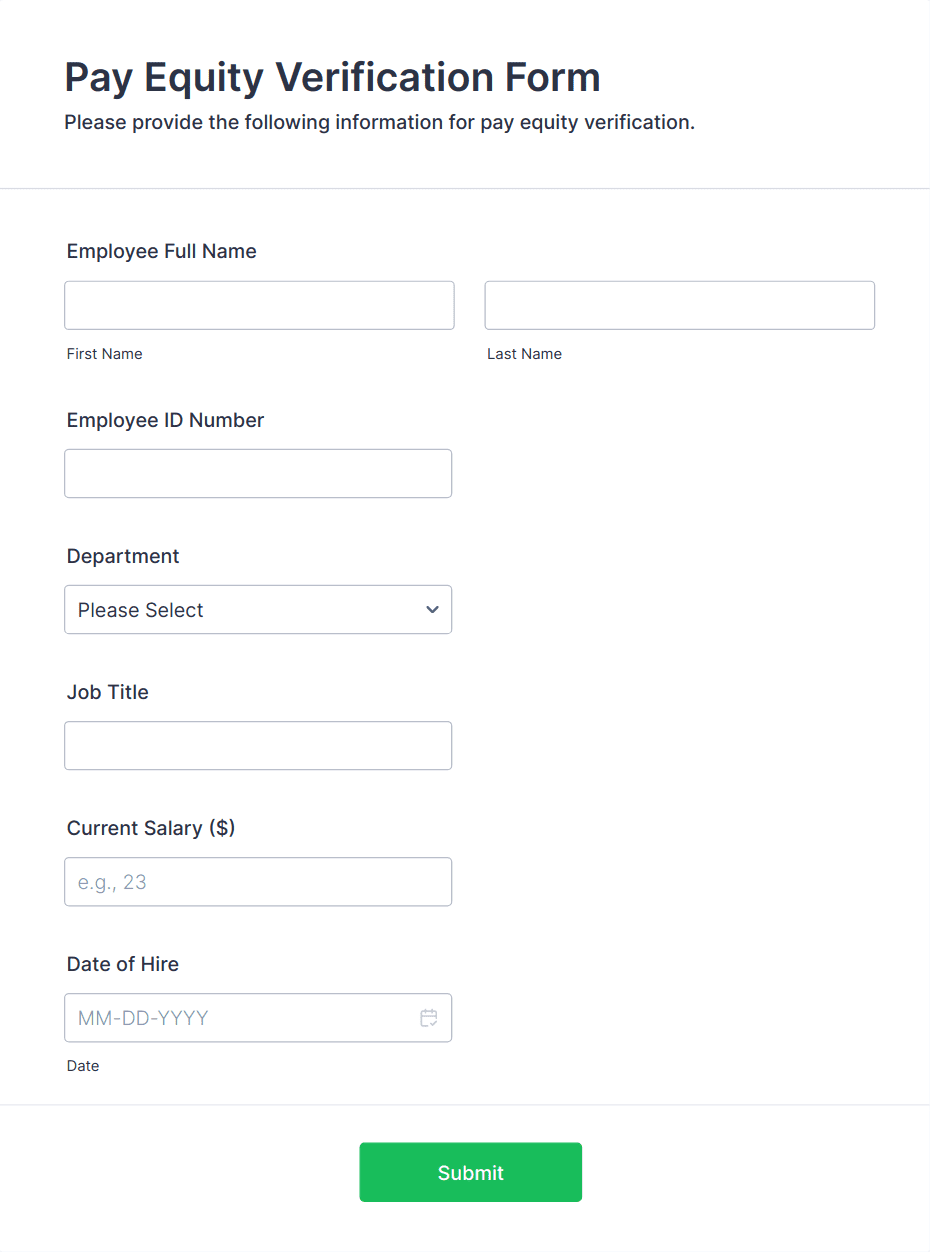Click the Current Salary input box
Screen dimensions: 930x1252
pos(258,881)
